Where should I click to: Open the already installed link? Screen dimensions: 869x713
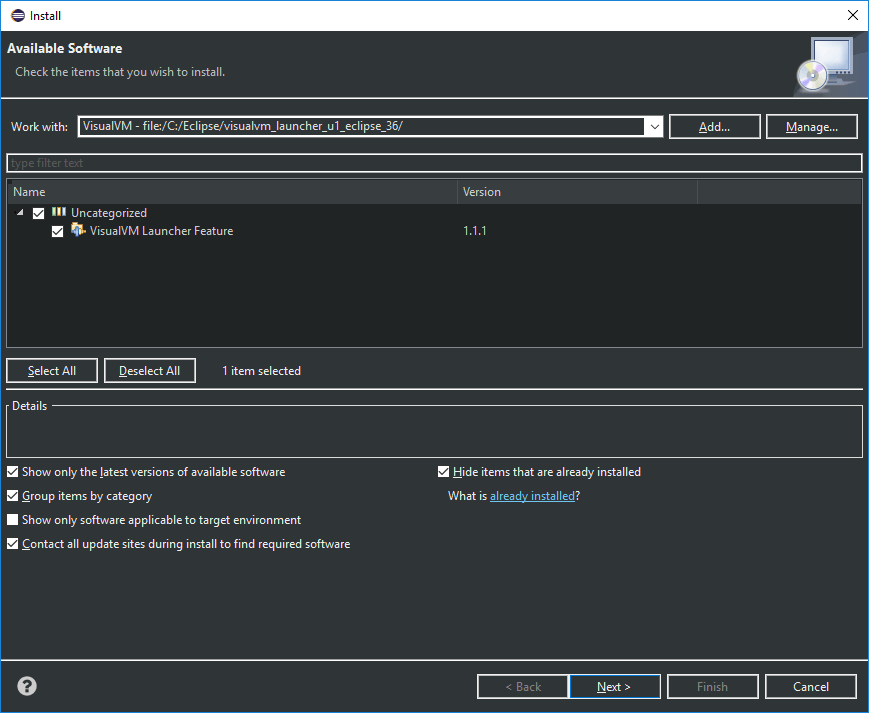532,496
